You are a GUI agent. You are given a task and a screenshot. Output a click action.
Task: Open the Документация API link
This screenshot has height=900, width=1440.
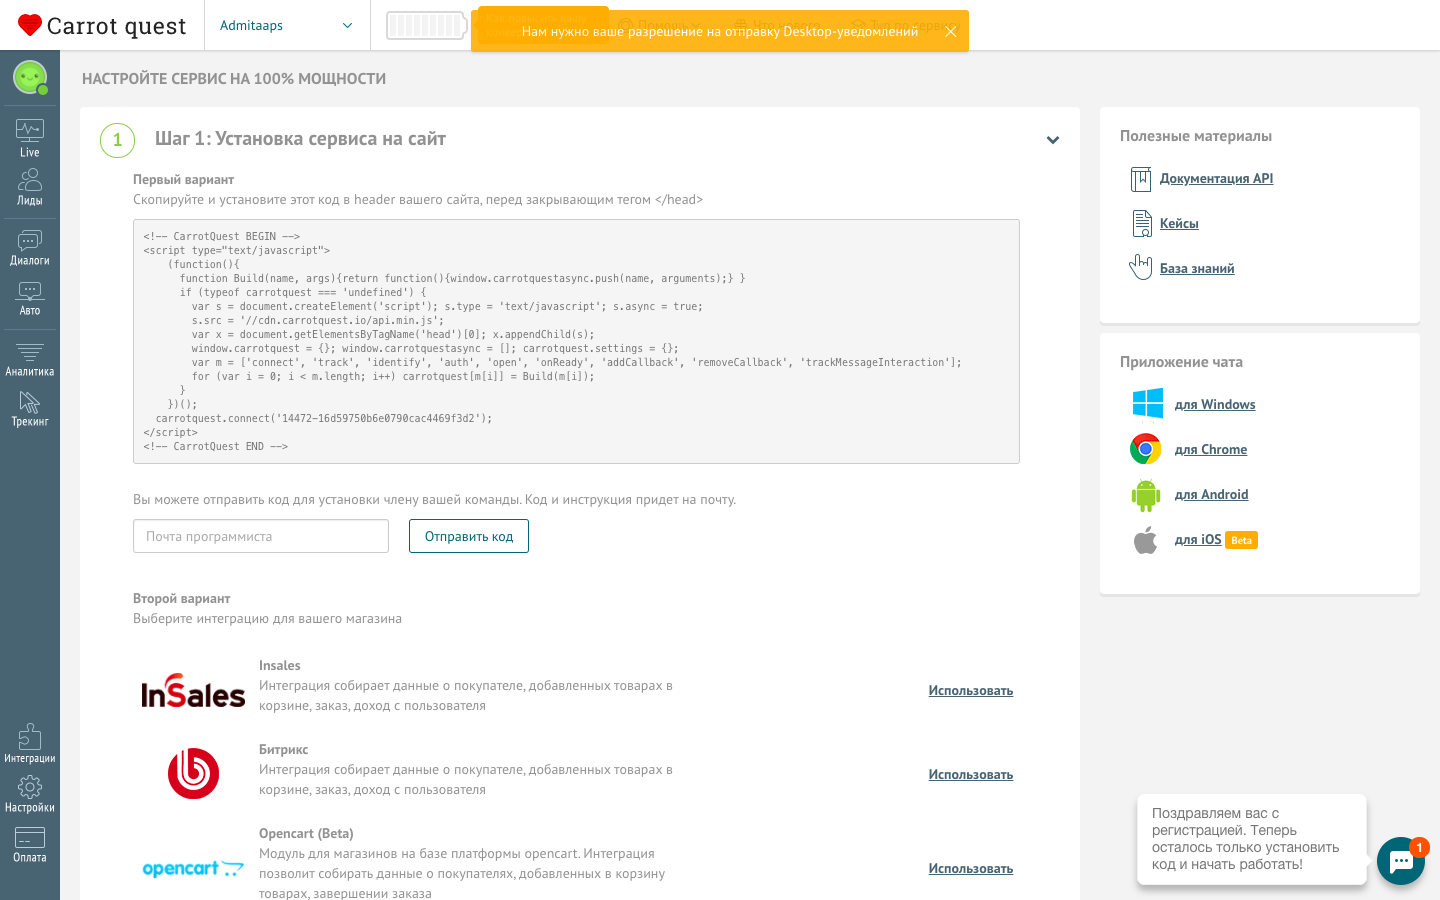(x=1216, y=179)
